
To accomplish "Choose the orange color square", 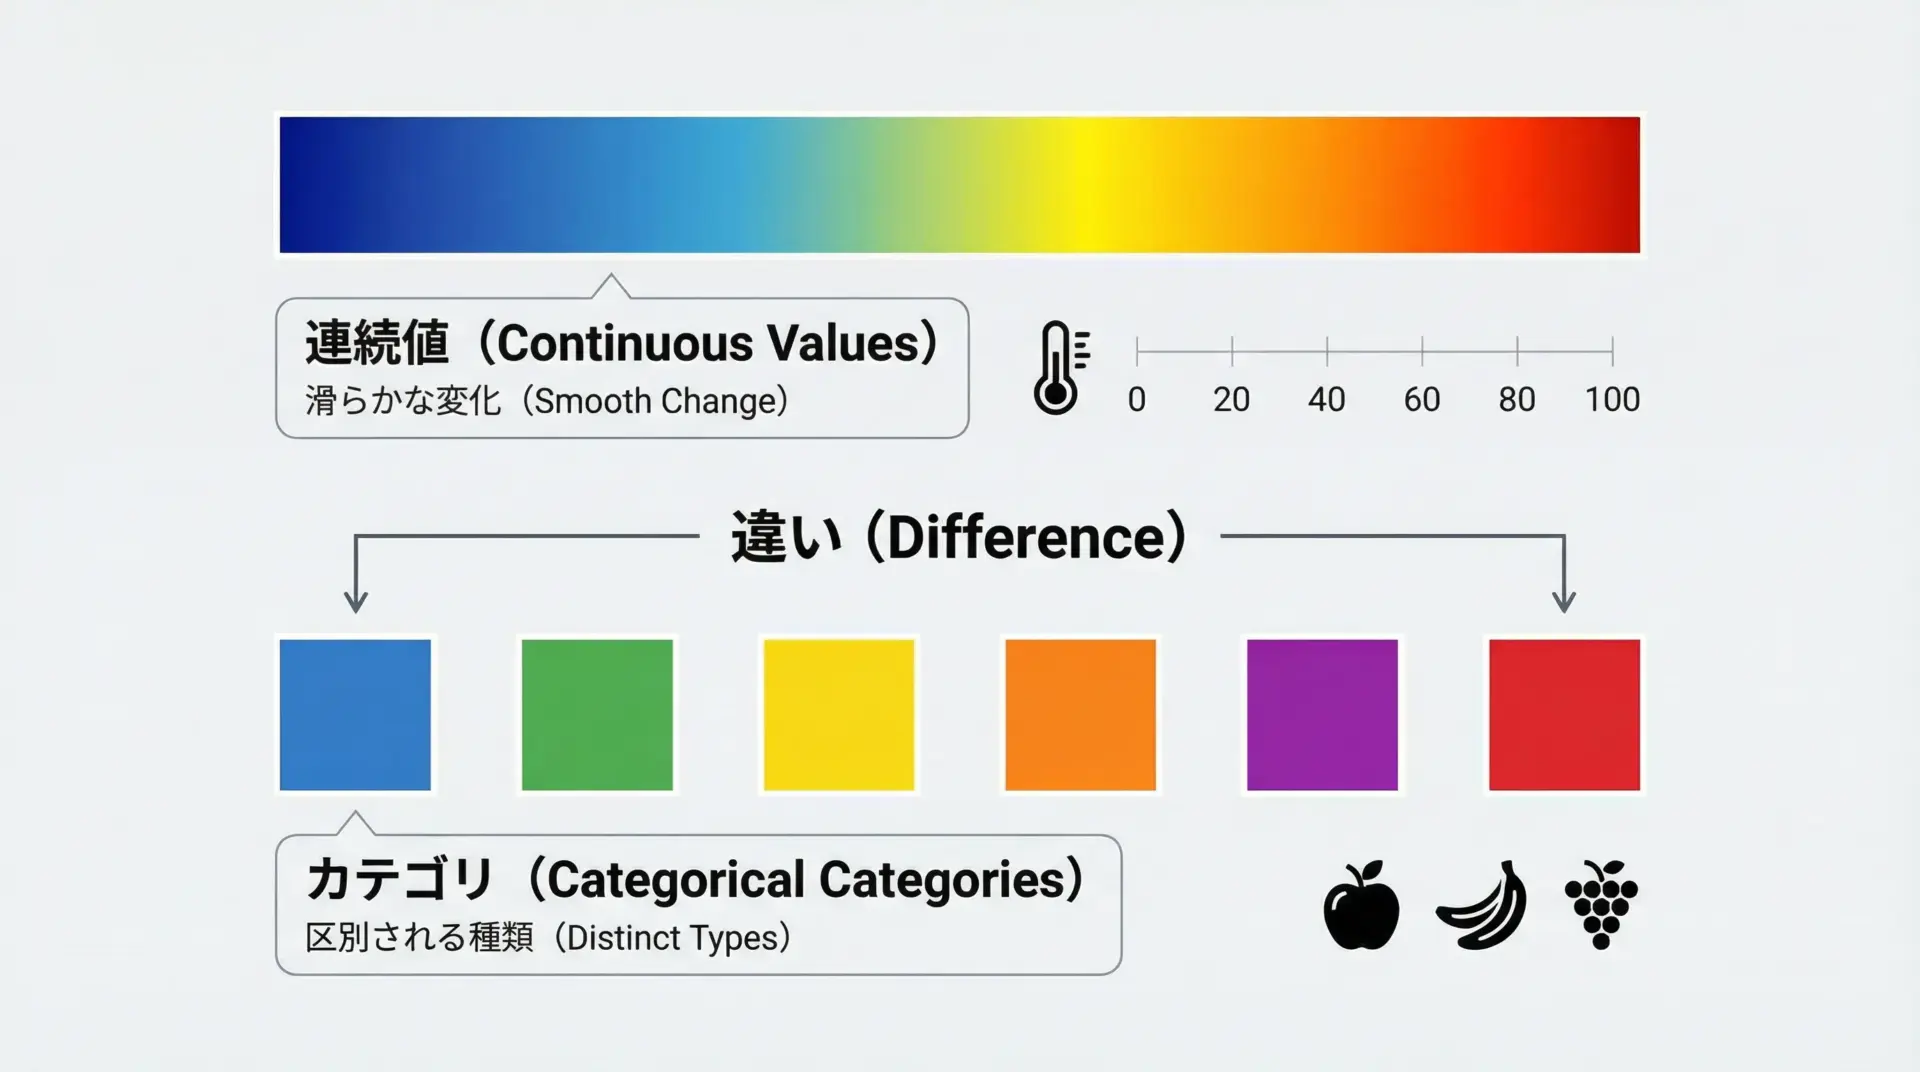I will (1080, 715).
